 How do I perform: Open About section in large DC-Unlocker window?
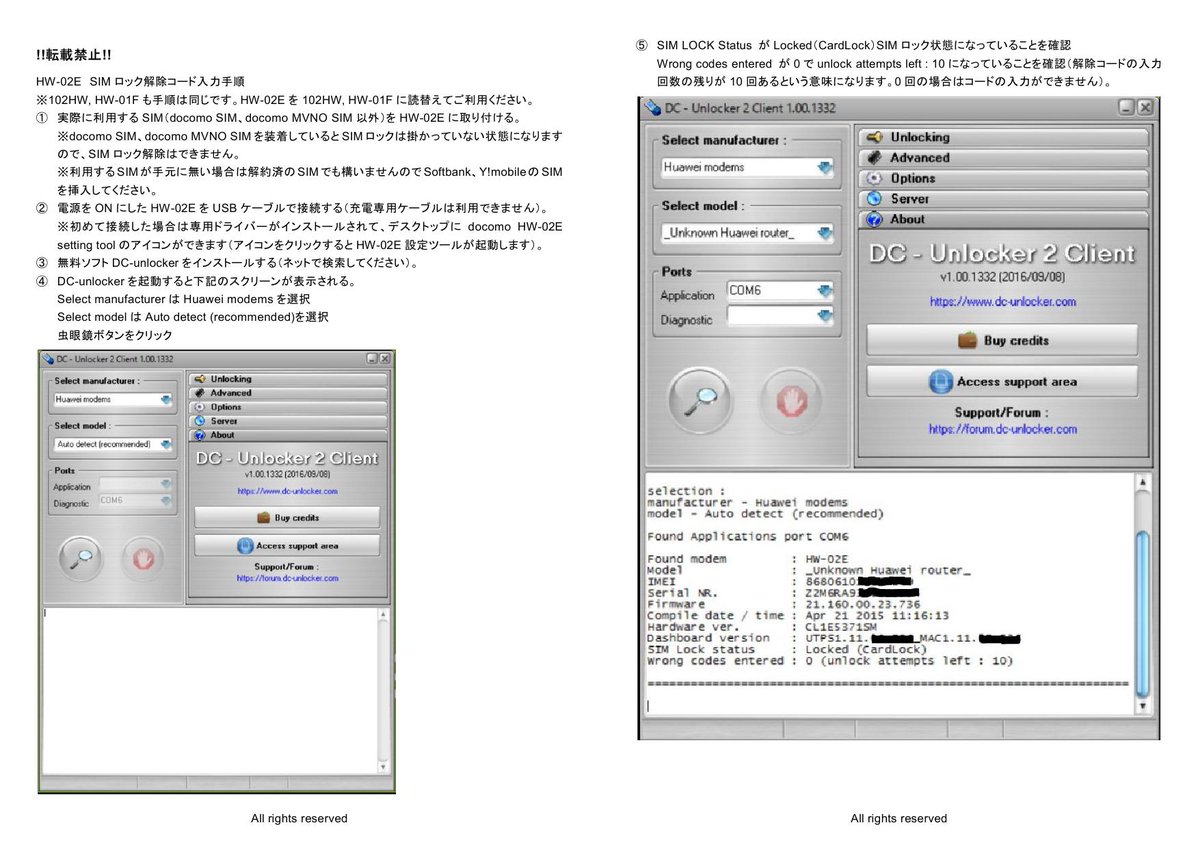[1003, 219]
